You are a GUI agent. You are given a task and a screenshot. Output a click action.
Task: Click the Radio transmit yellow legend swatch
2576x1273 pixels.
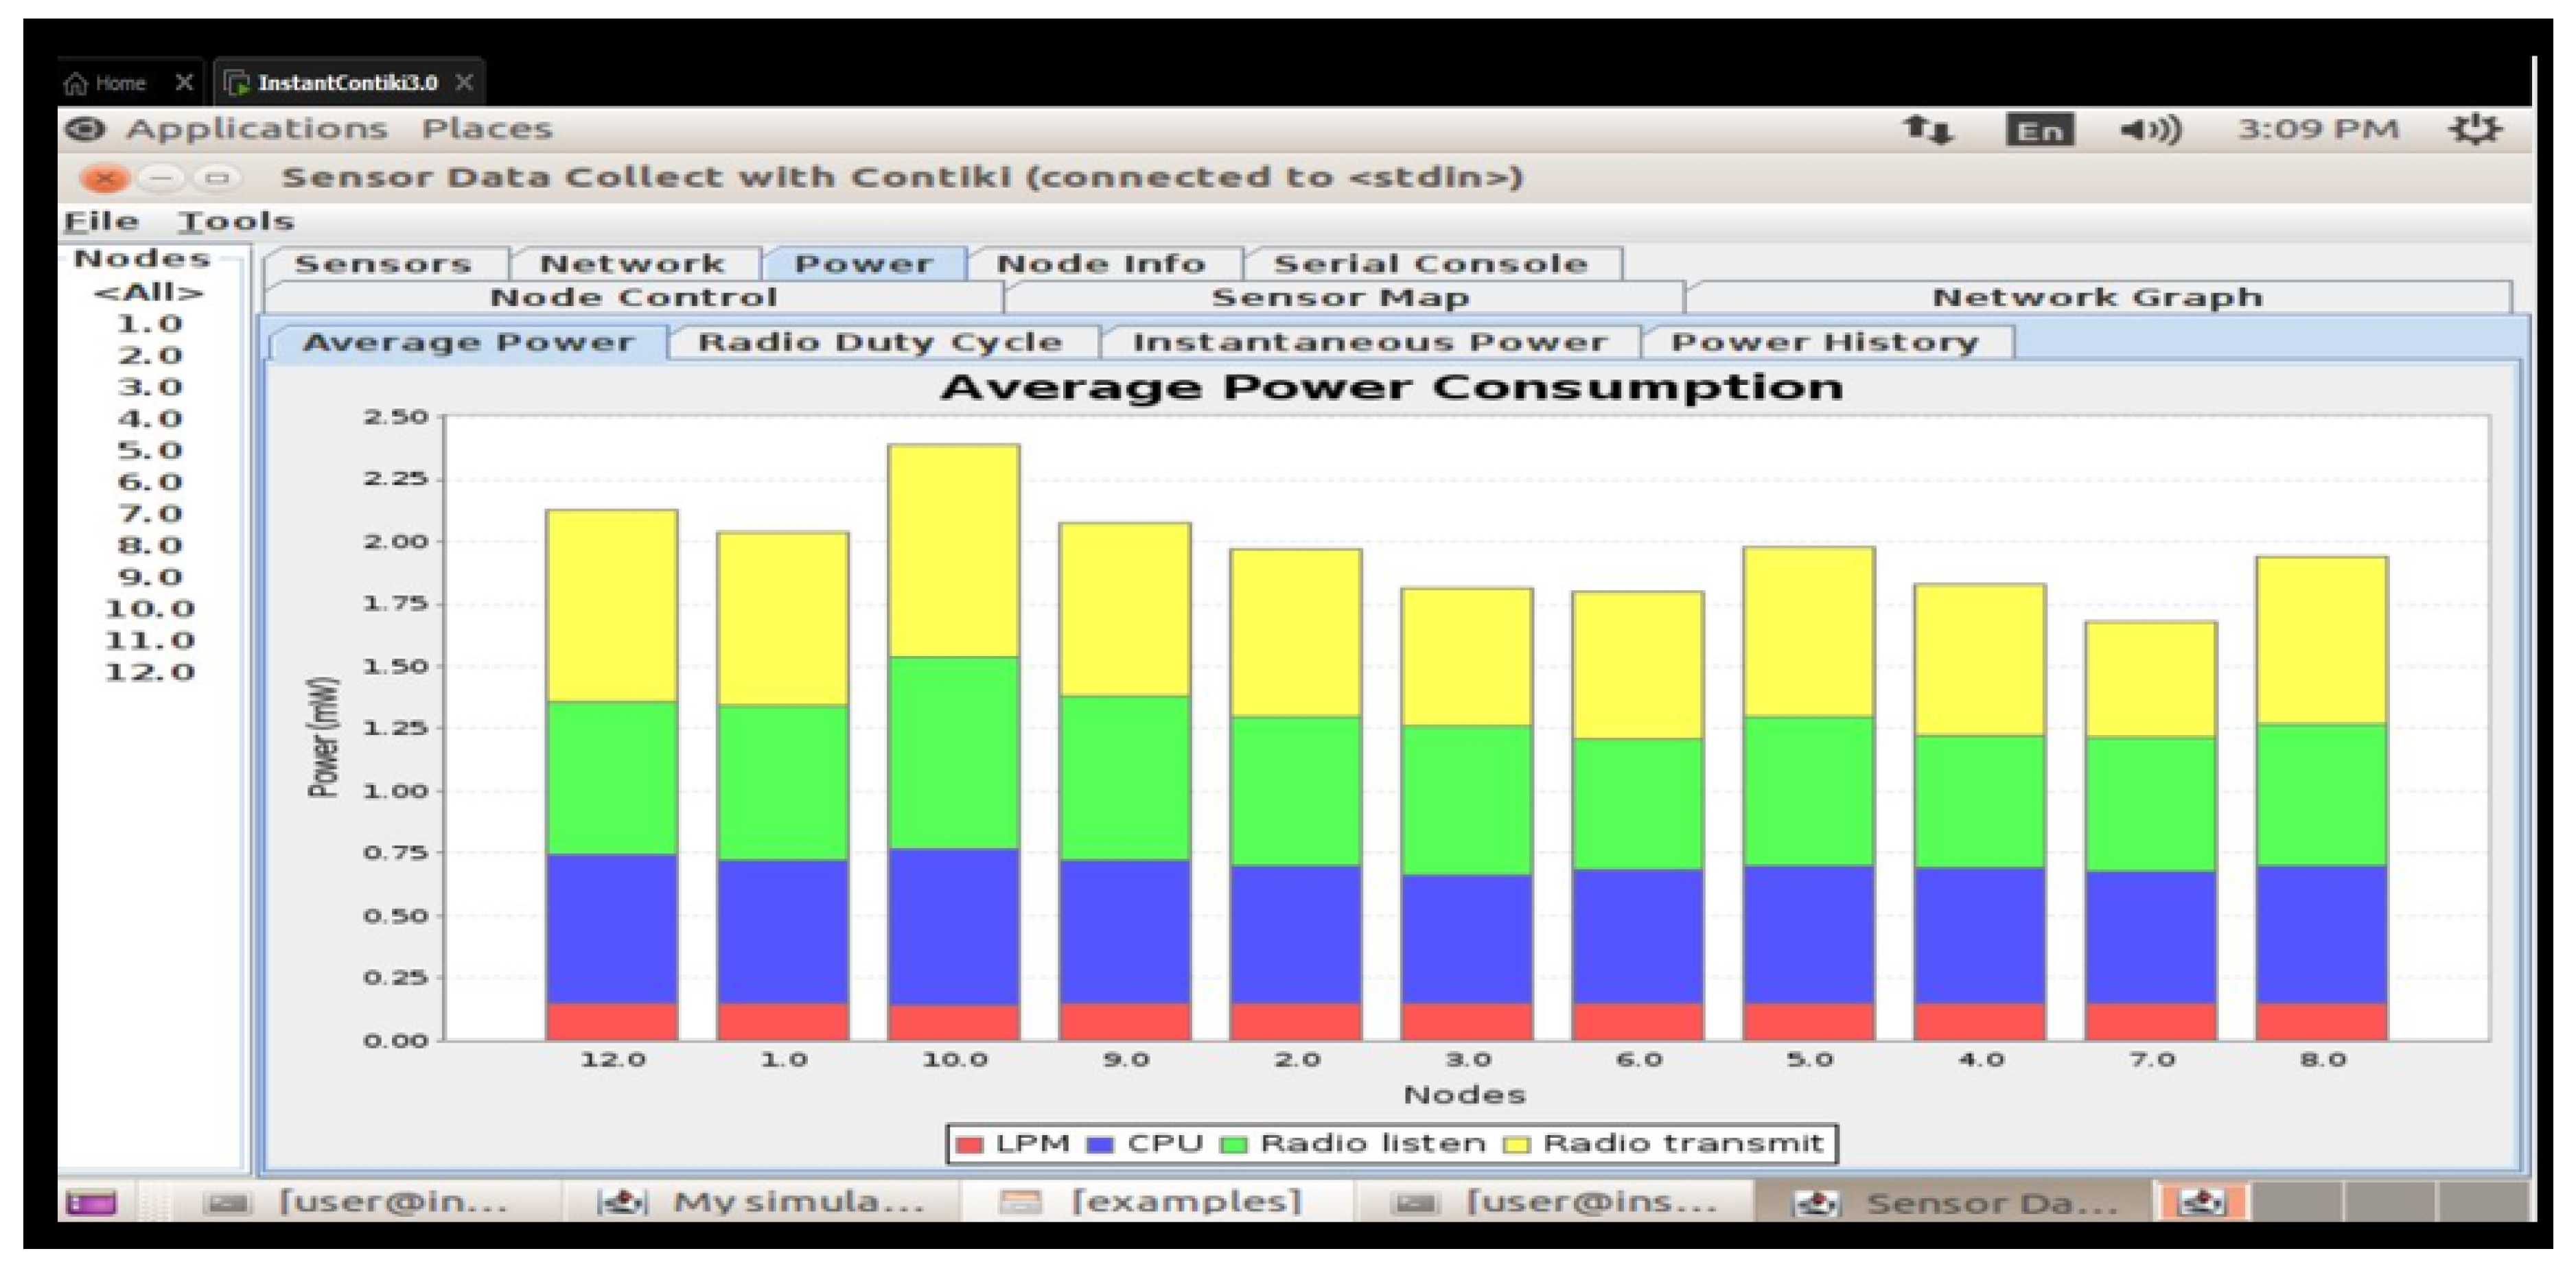pyautogui.click(x=1517, y=1144)
